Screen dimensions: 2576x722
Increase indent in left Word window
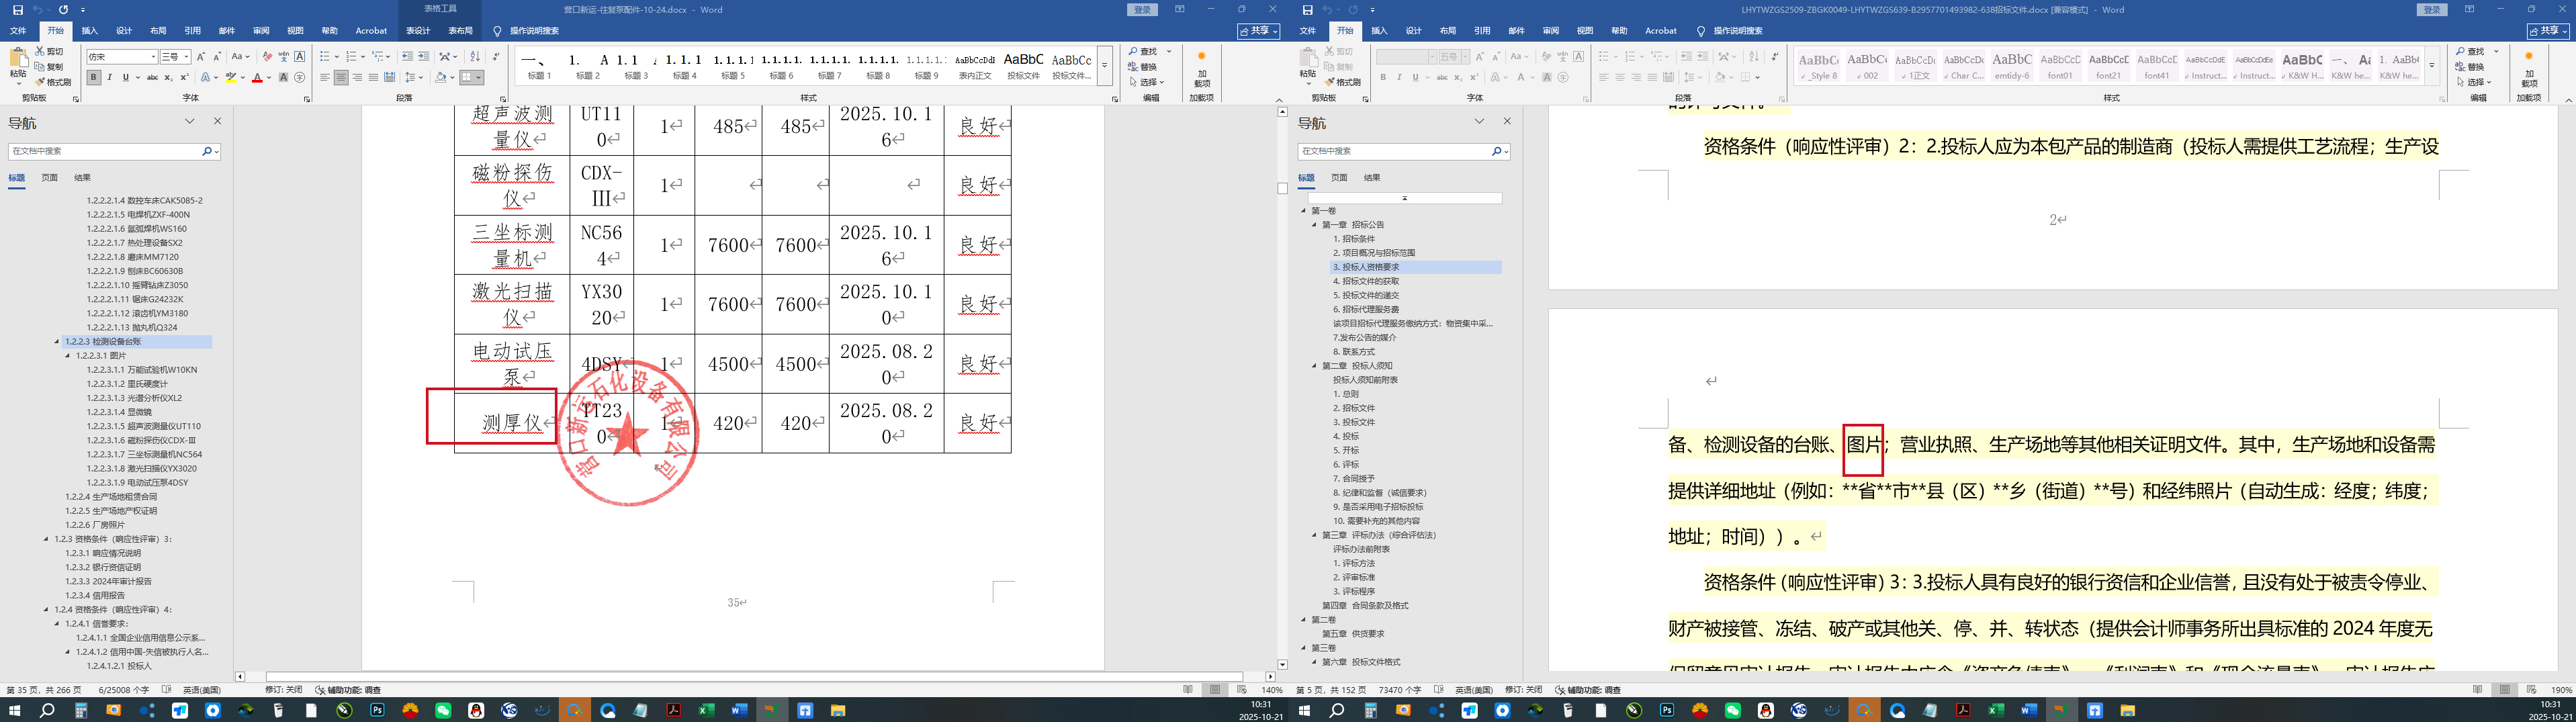tap(423, 57)
